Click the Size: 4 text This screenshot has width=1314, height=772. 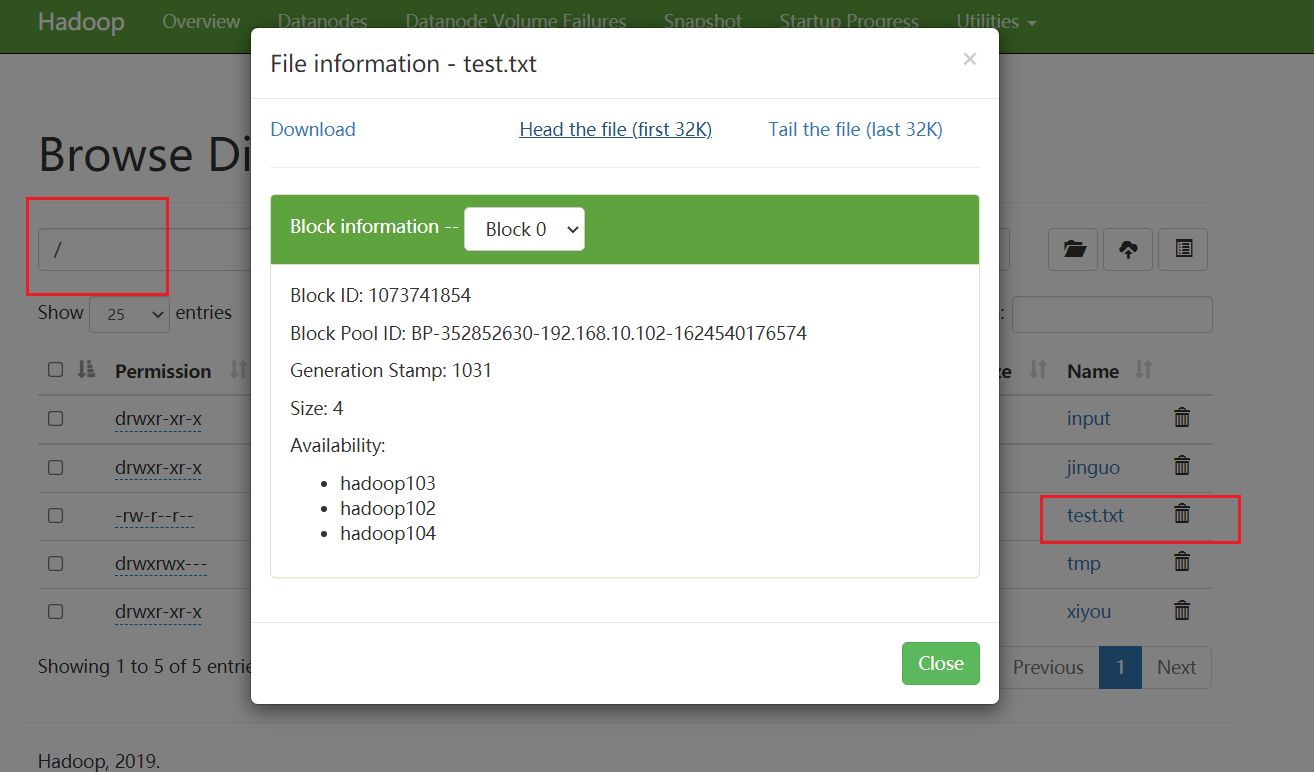click(317, 408)
